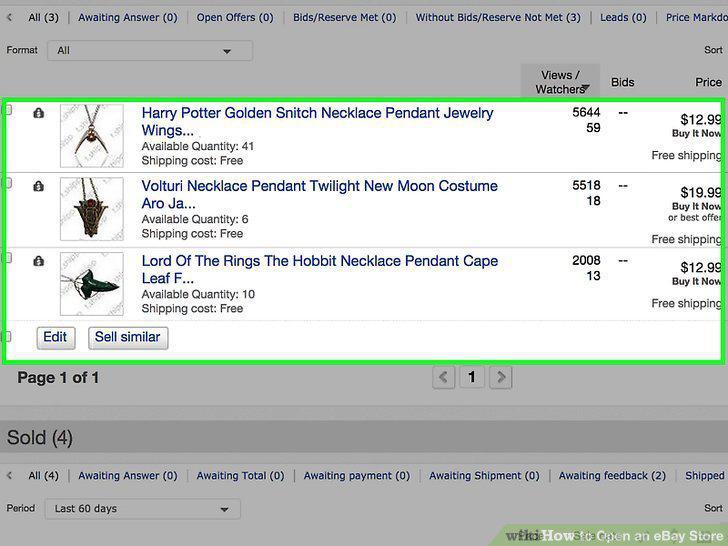Select Awaiting payment (0) filter
Viewport: 728px width, 546px height.
(x=357, y=476)
